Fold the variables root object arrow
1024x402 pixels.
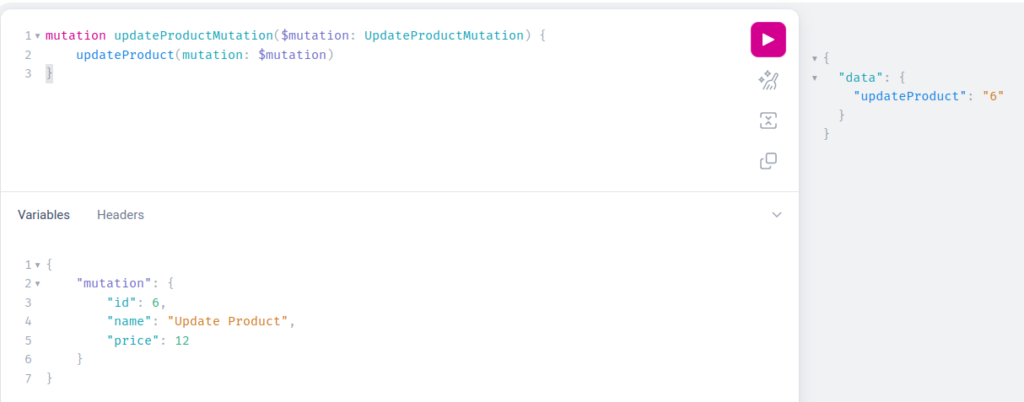point(37,265)
